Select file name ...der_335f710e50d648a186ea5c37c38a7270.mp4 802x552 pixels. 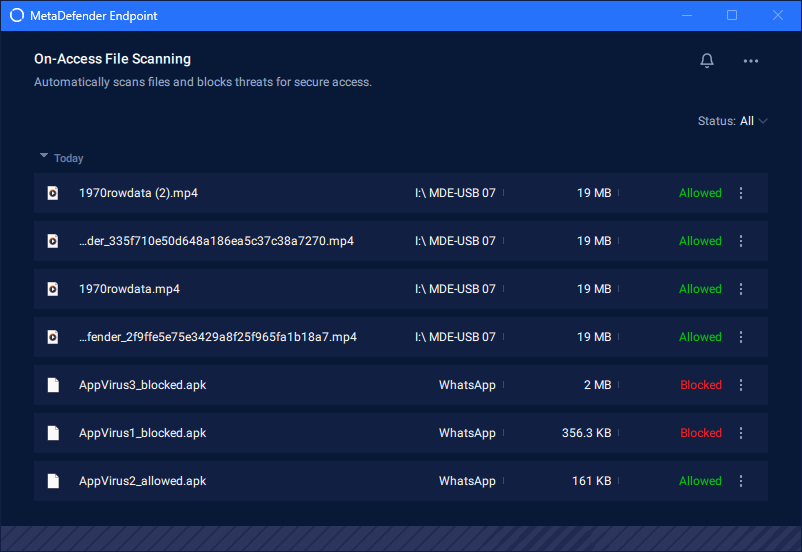pyautogui.click(x=216, y=241)
